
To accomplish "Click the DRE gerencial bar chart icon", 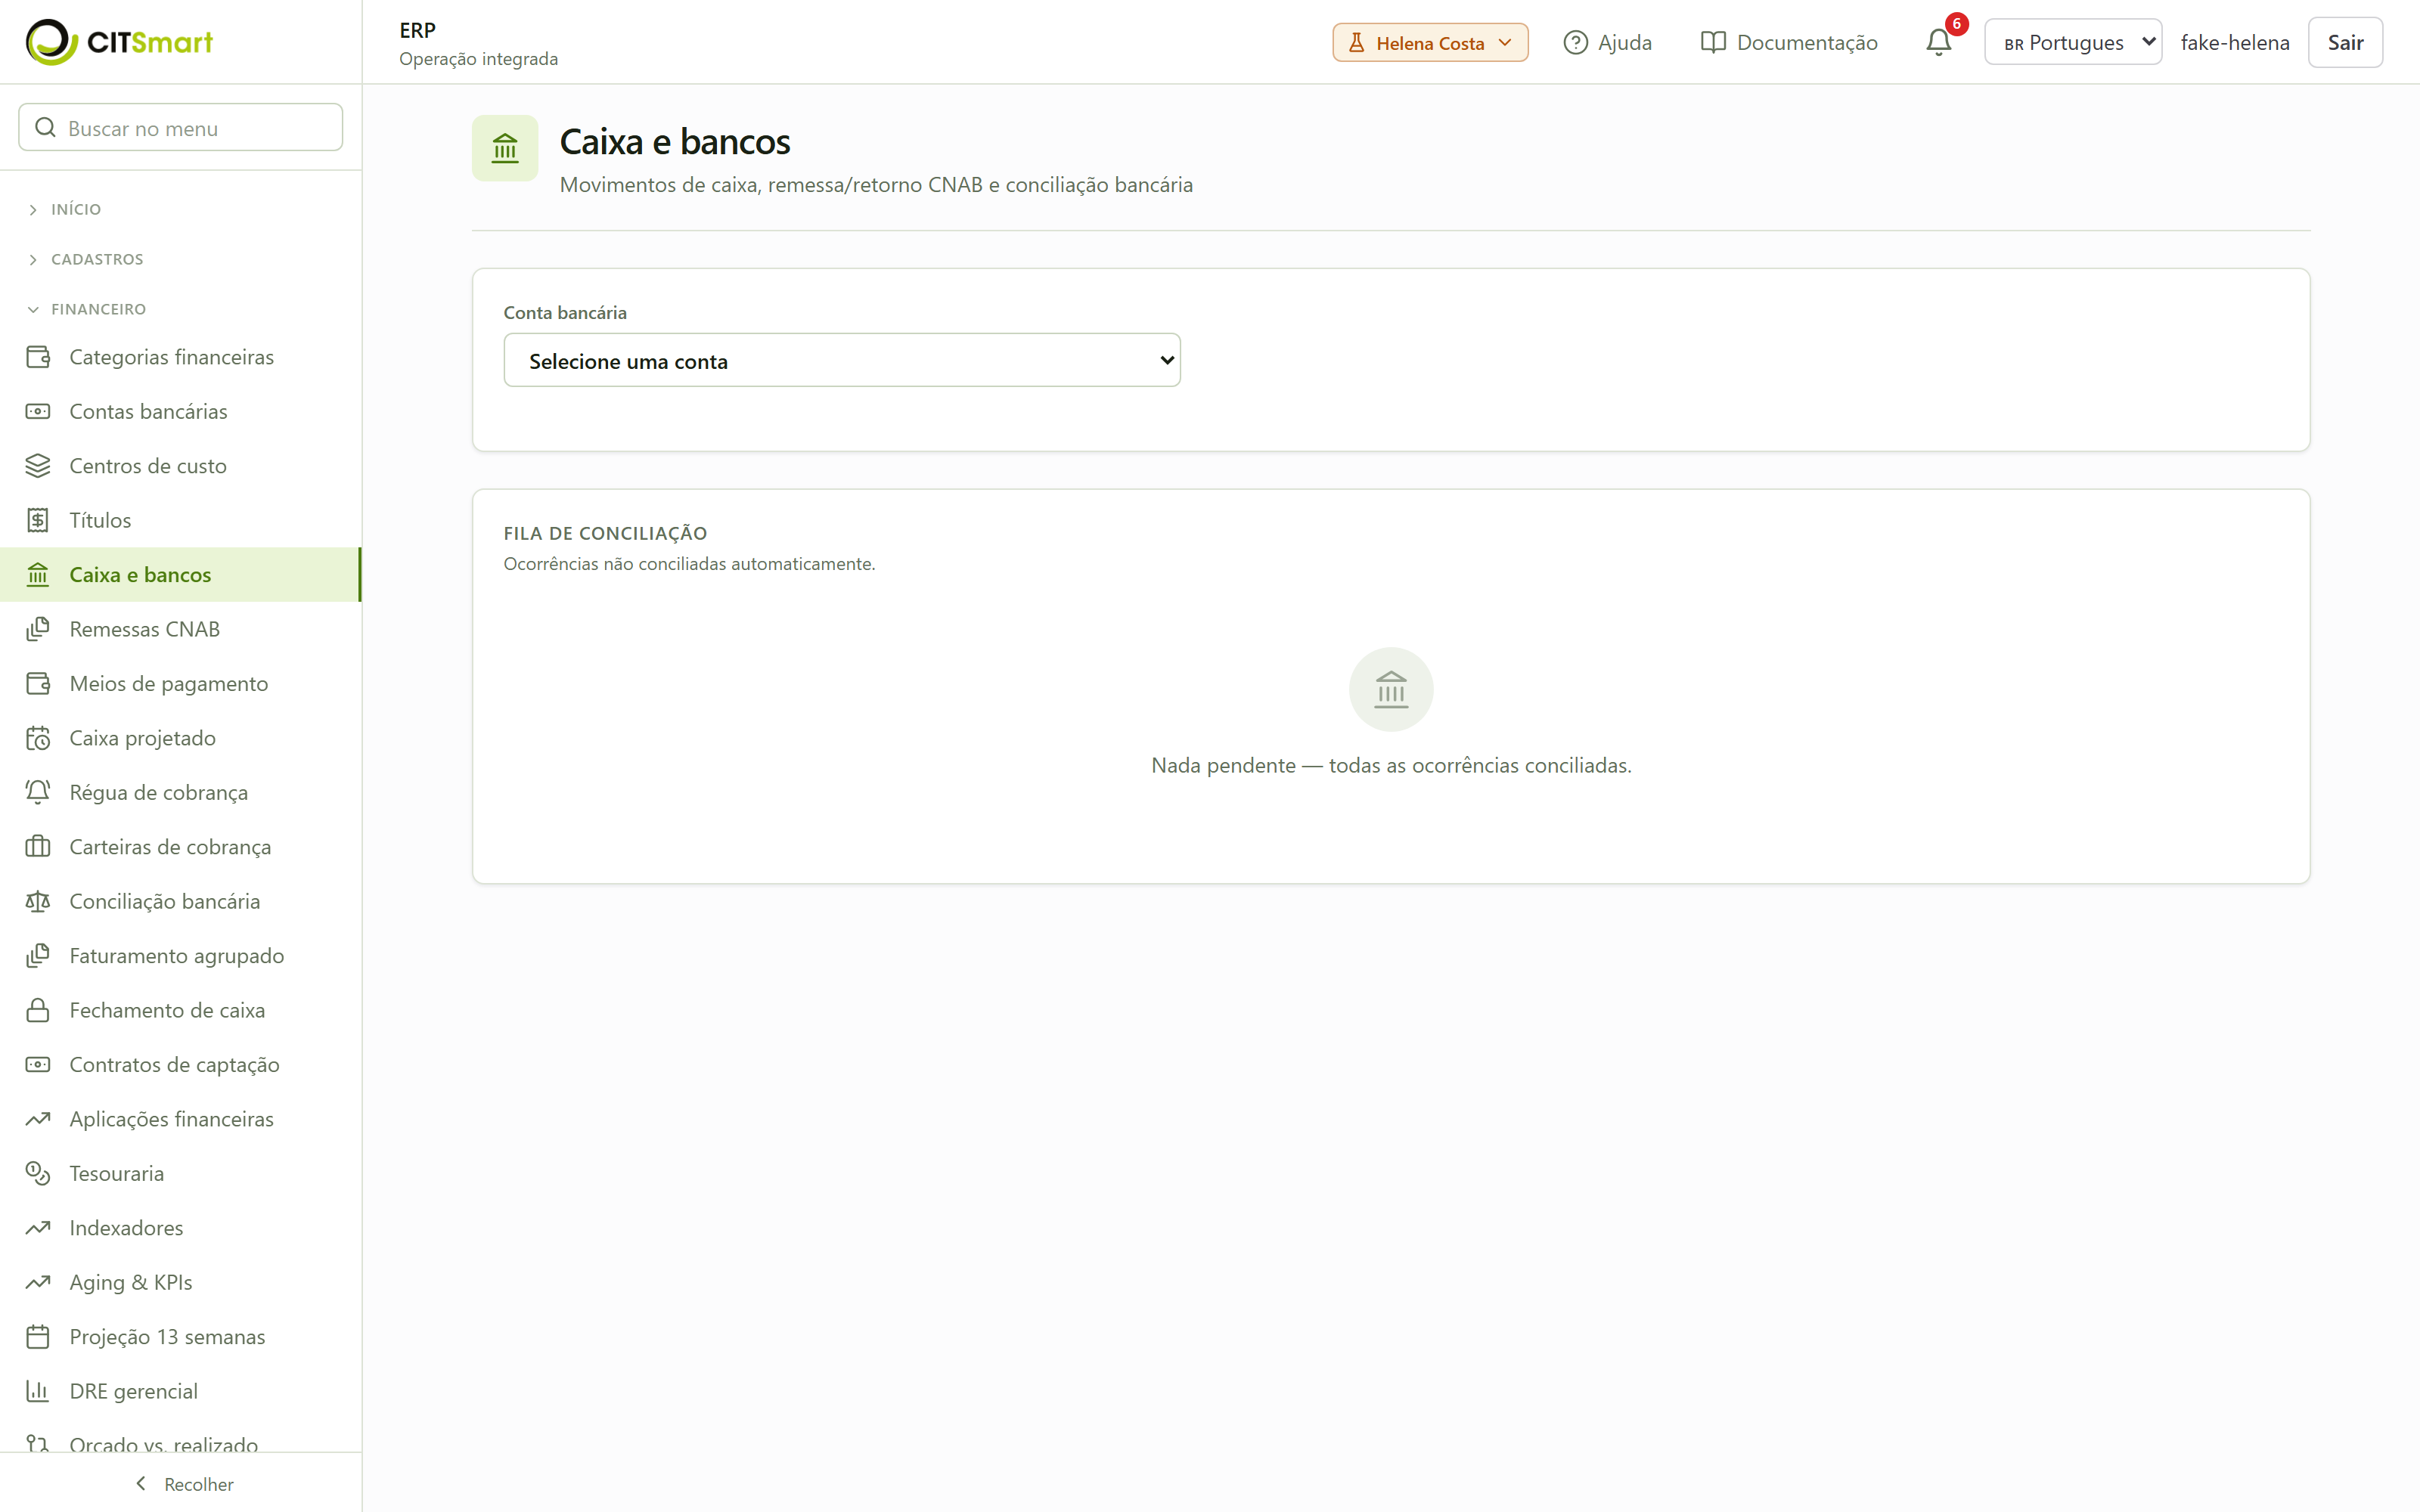I will [x=38, y=1391].
